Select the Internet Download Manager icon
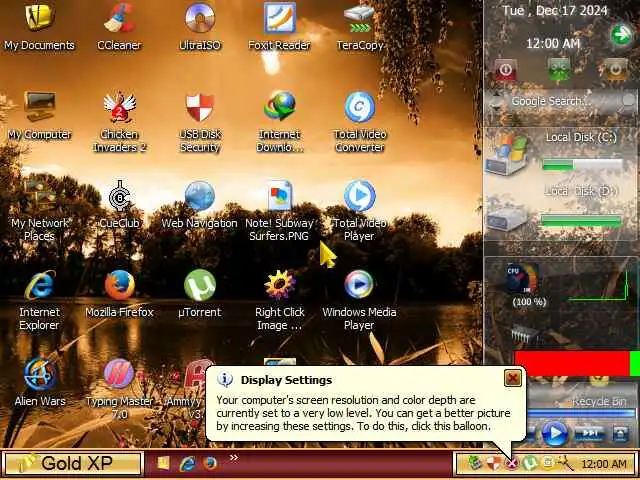 (280, 122)
